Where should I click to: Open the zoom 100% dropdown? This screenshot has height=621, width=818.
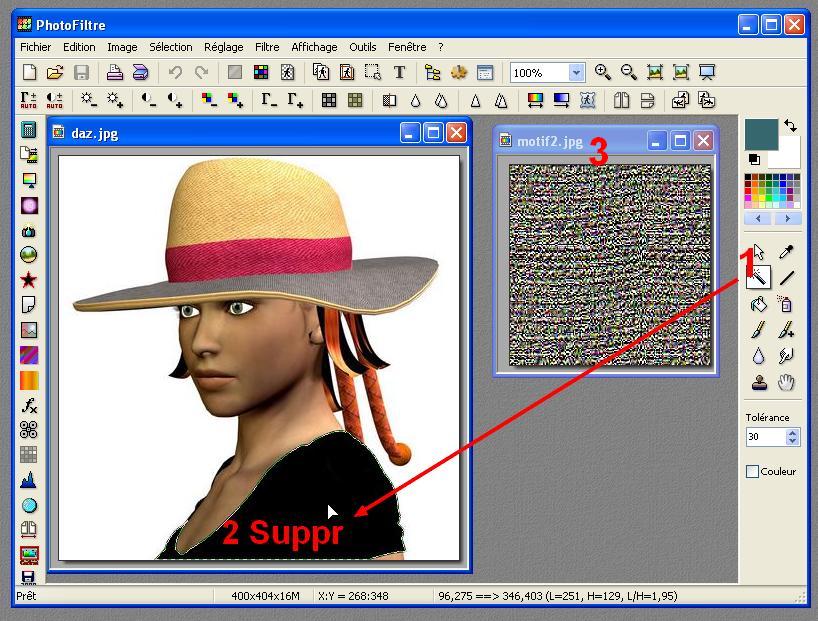pos(576,73)
